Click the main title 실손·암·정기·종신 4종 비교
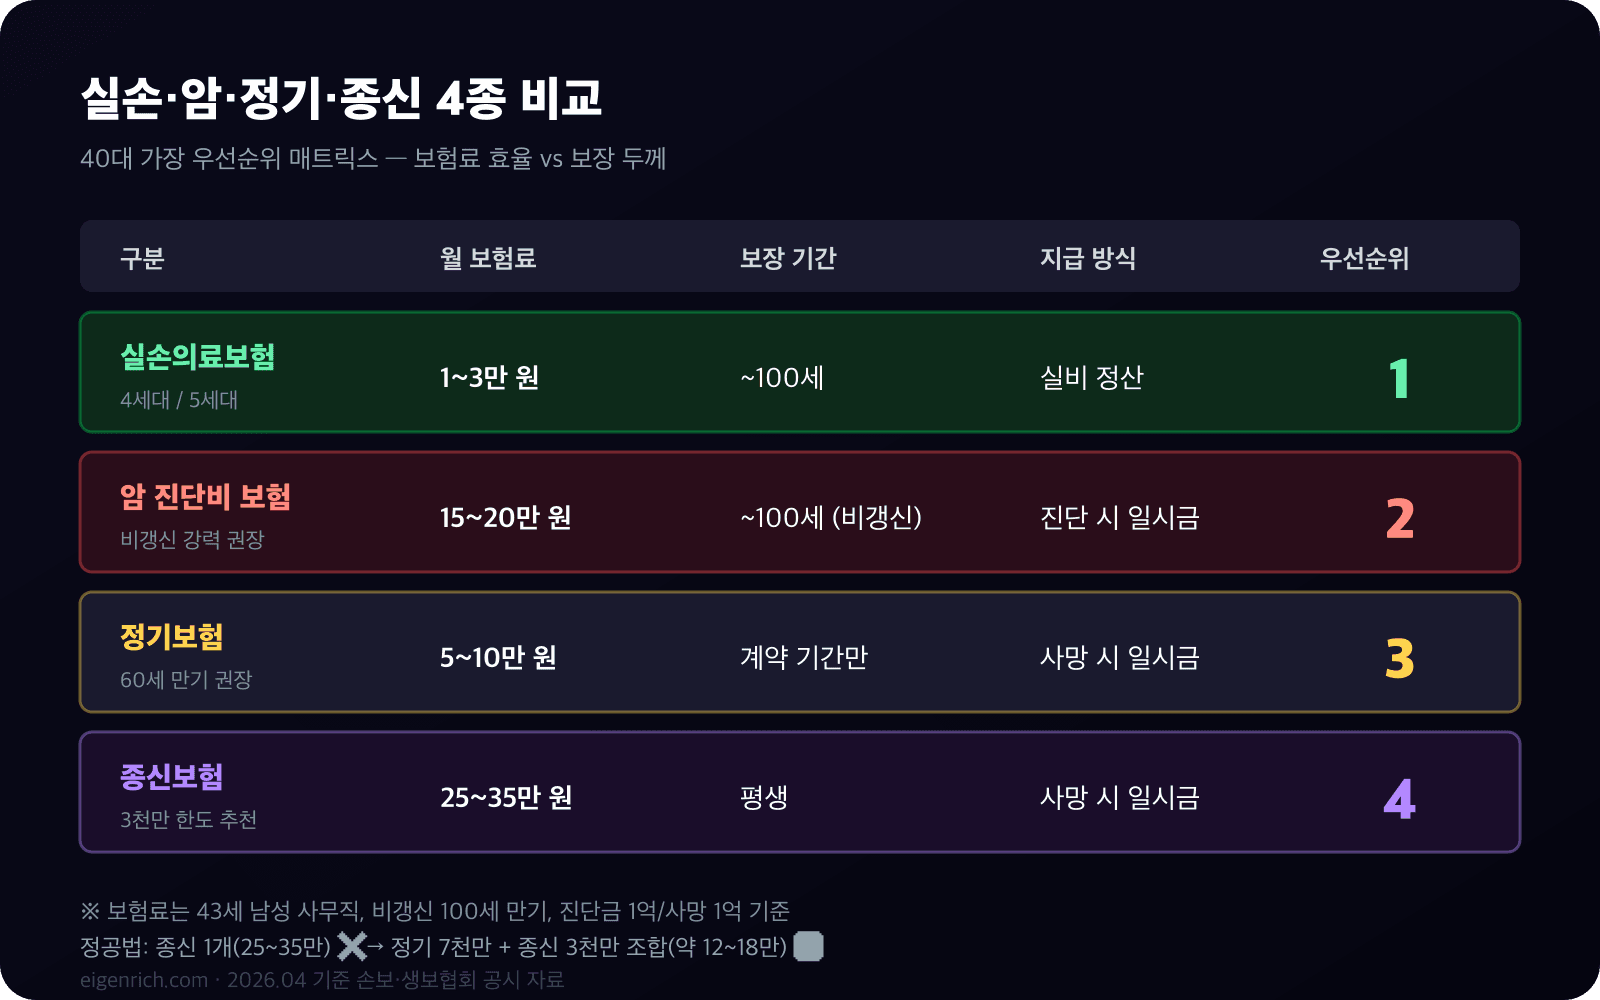This screenshot has height=1000, width=1600. (x=341, y=98)
